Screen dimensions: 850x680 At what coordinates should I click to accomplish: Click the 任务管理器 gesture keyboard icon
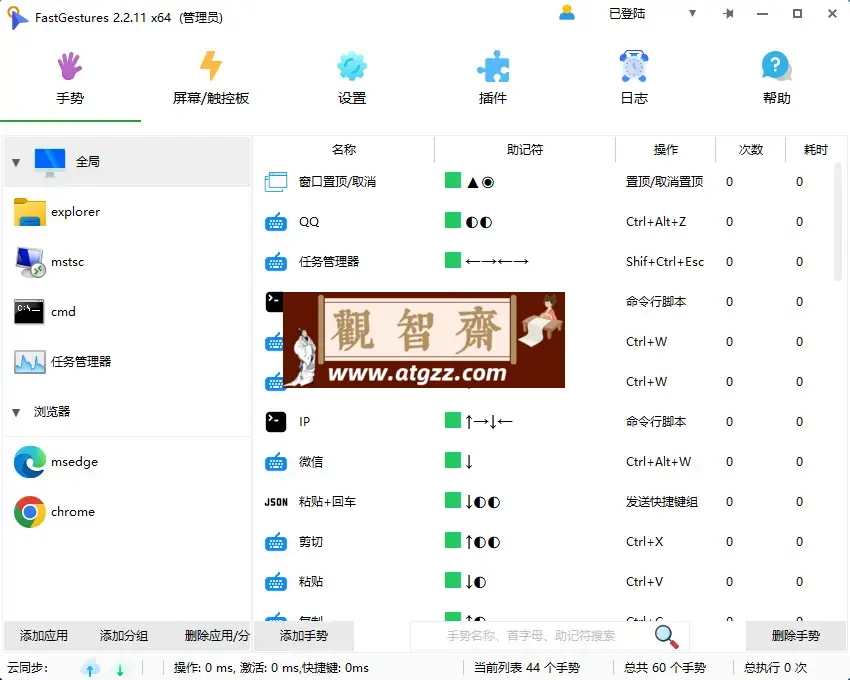coord(276,262)
